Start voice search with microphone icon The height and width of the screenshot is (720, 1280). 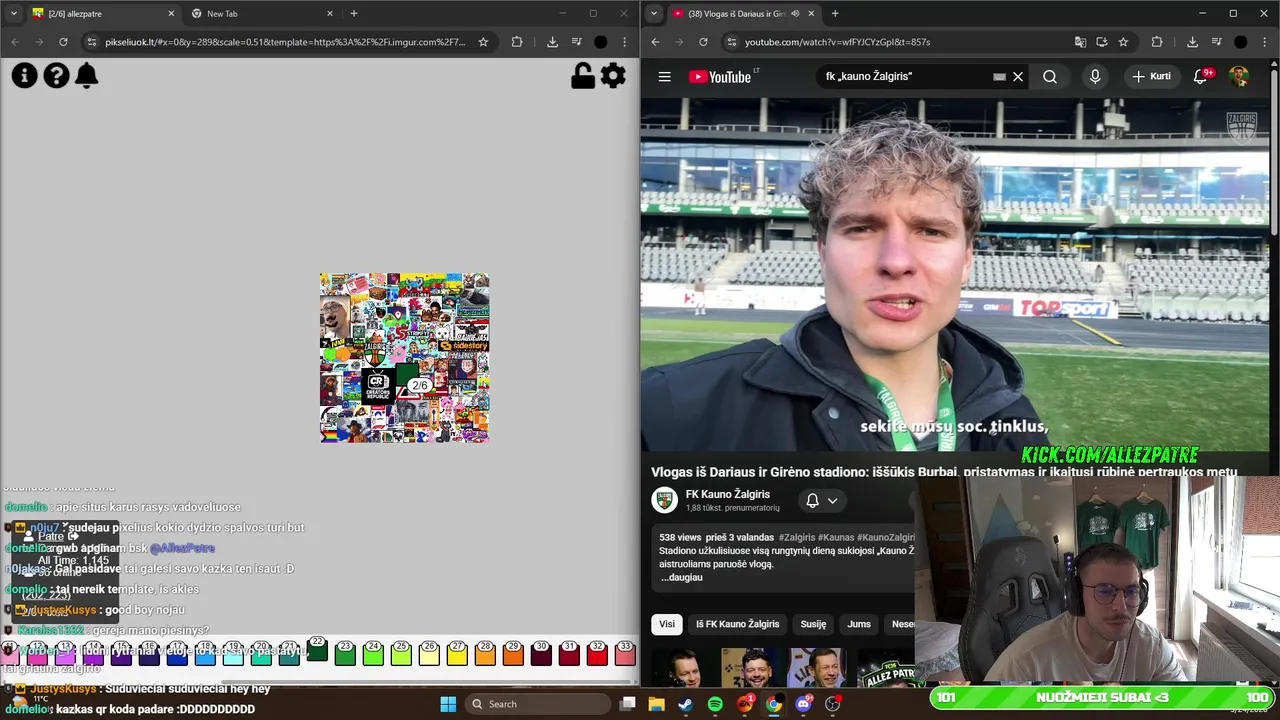click(x=1095, y=77)
